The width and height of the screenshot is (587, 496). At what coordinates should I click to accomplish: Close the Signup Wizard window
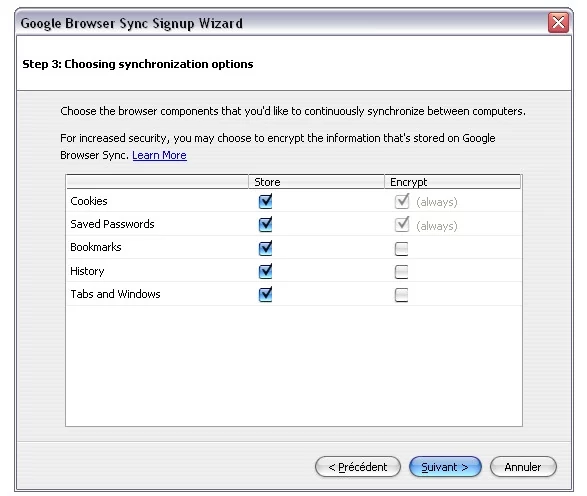558,23
